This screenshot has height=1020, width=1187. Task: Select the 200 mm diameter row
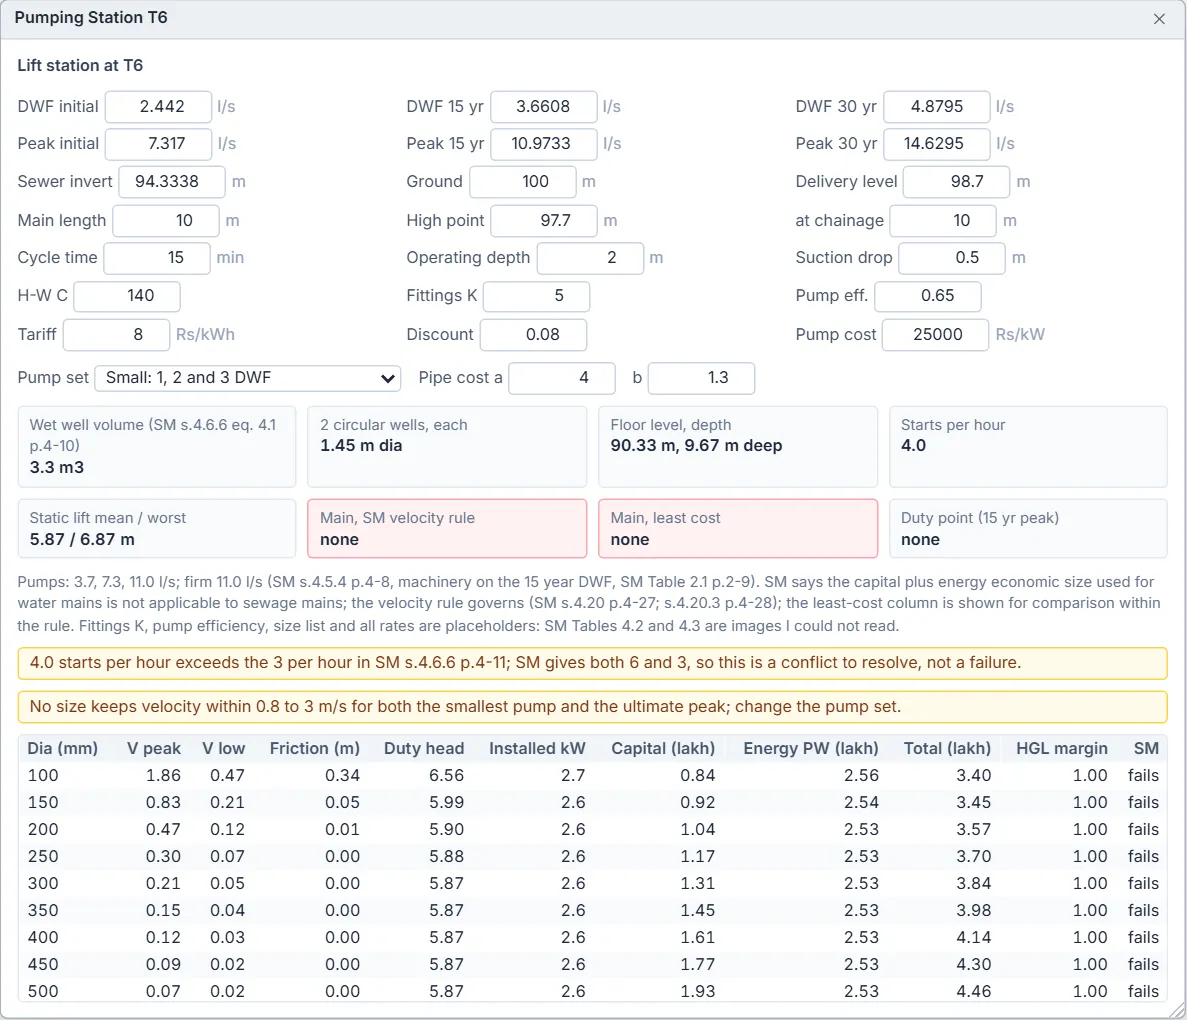tap(593, 830)
